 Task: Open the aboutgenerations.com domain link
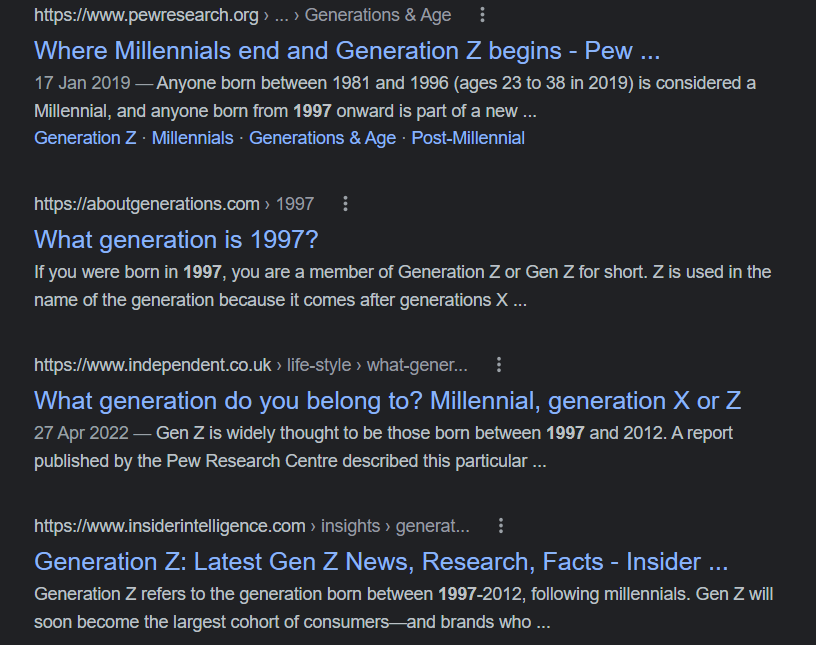click(x=147, y=203)
